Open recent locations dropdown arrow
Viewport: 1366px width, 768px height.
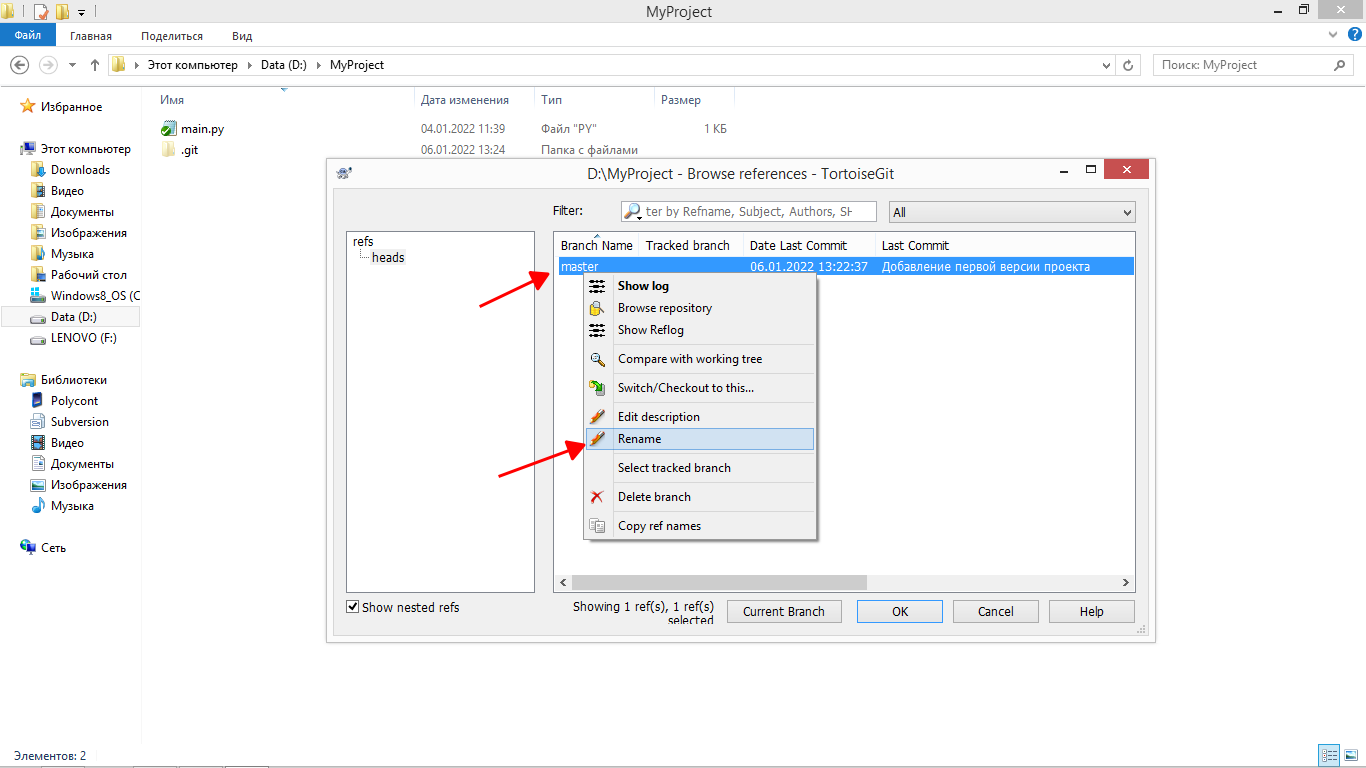(x=72, y=65)
